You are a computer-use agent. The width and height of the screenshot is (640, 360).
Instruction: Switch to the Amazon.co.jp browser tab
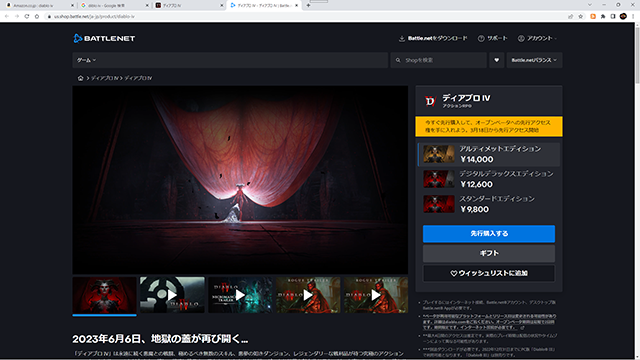40,5
